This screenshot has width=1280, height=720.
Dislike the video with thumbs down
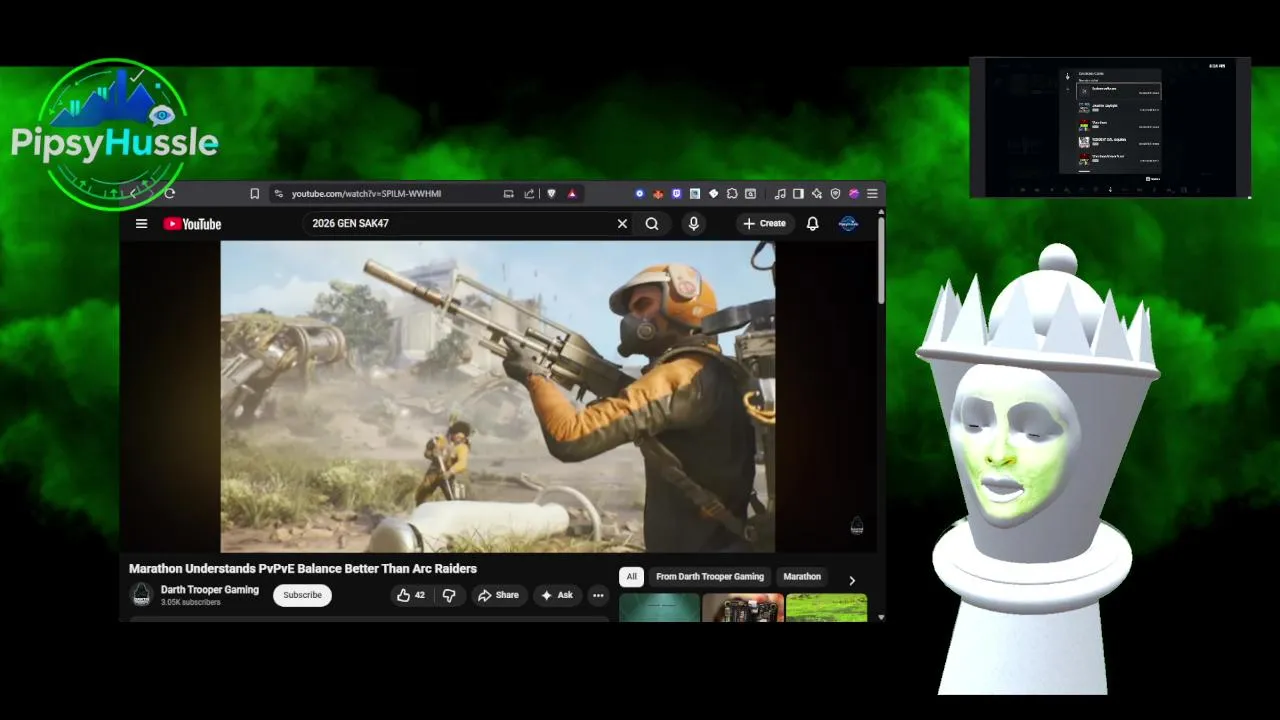(450, 595)
